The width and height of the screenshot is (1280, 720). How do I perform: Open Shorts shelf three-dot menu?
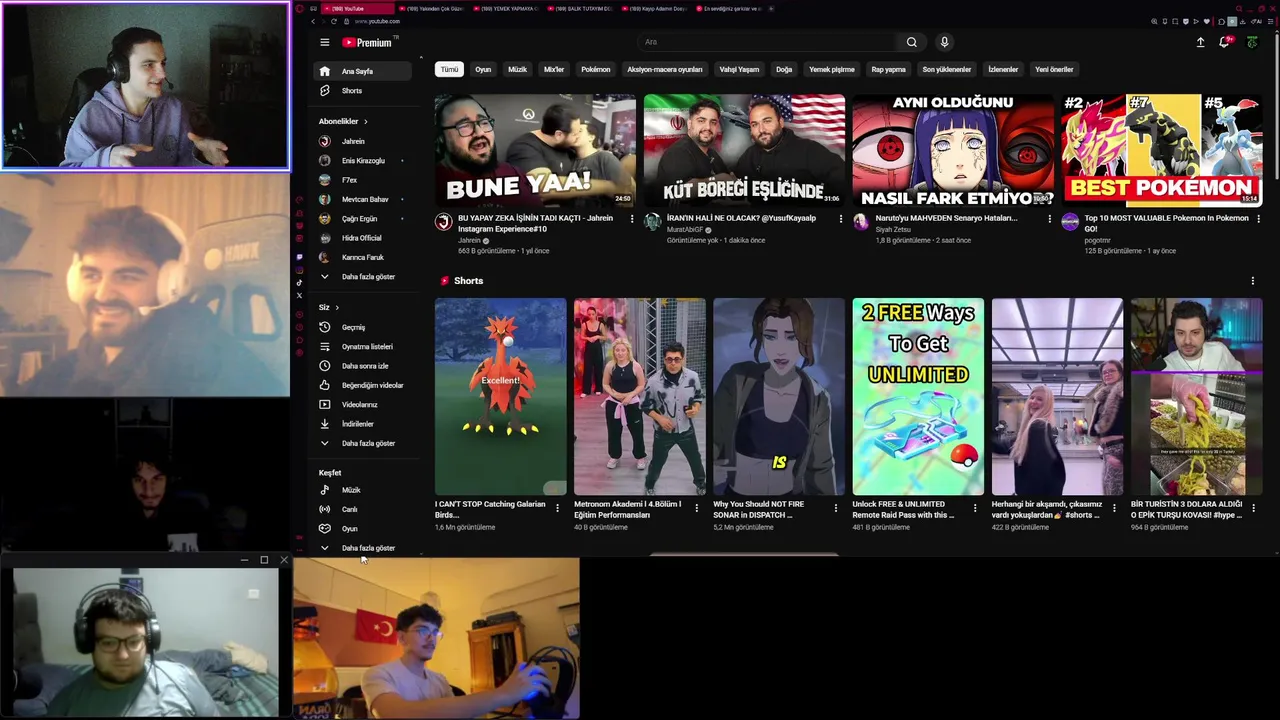click(x=1252, y=281)
